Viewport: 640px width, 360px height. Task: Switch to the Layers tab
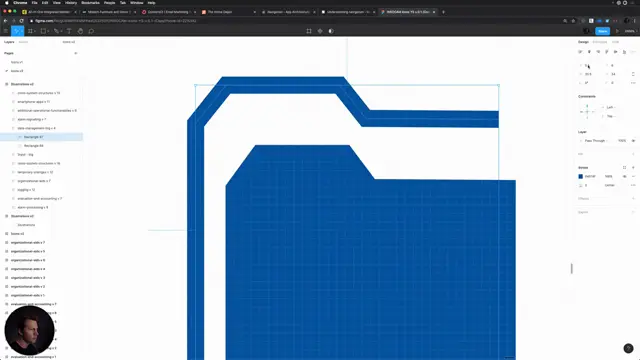(x=9, y=42)
